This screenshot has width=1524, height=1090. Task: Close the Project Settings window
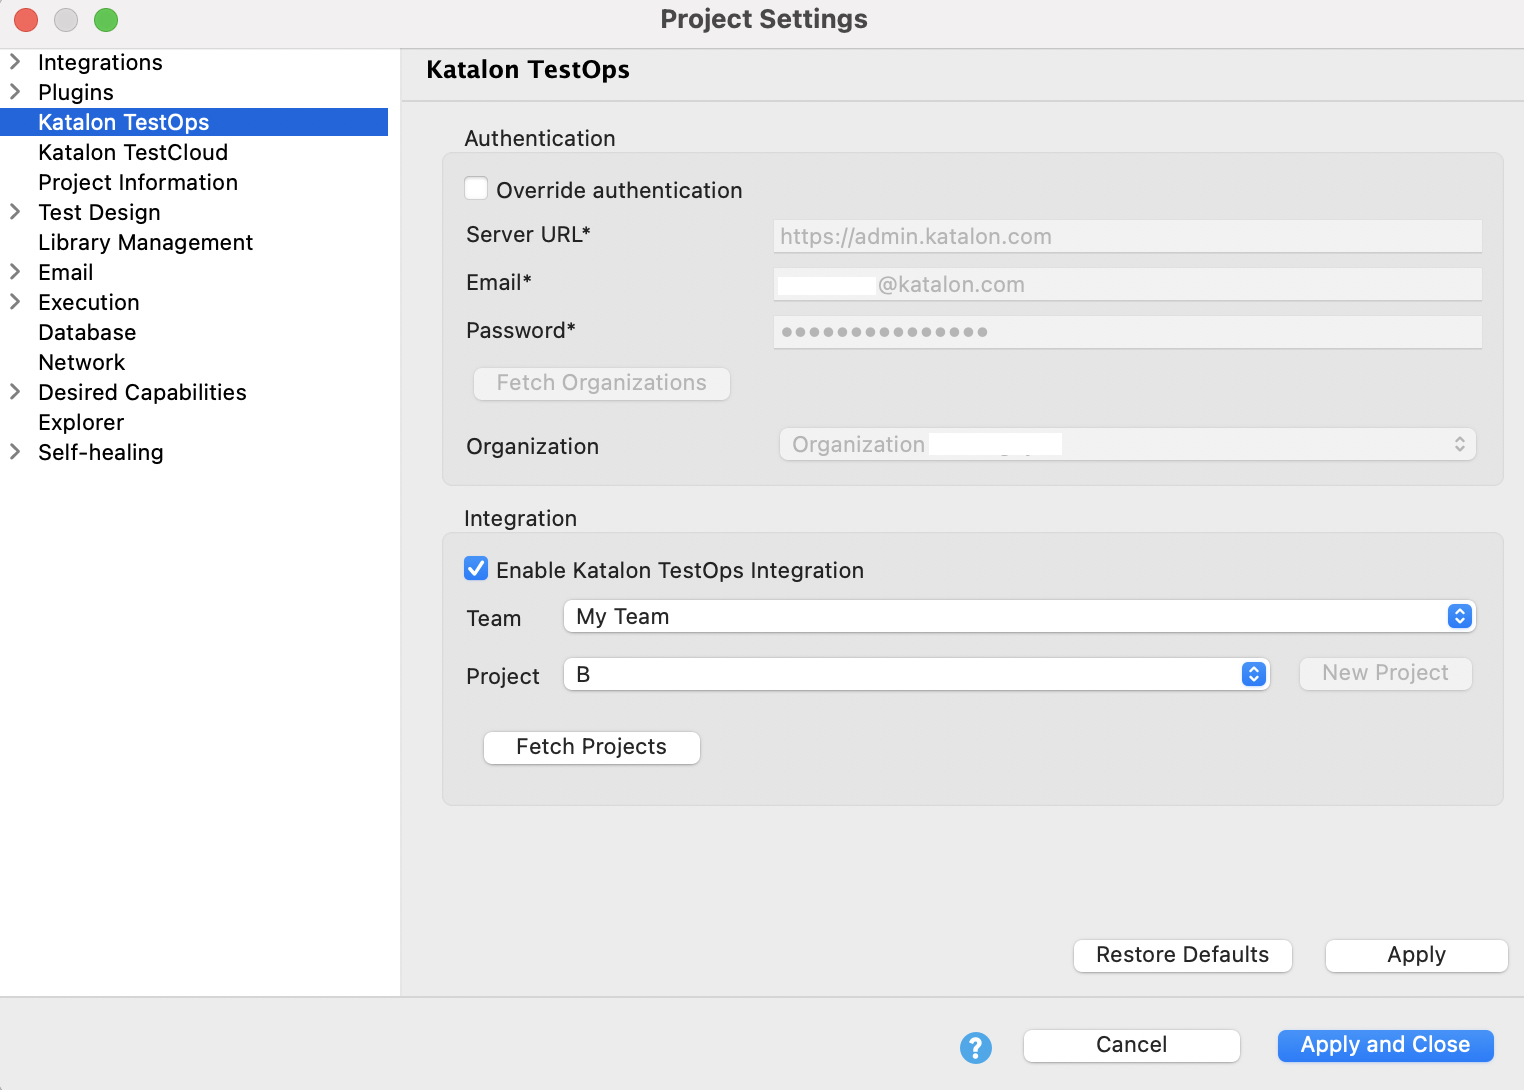(26, 19)
